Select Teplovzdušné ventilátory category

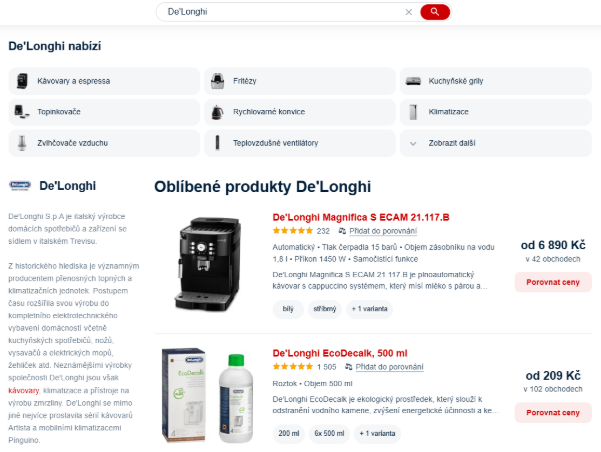tap(300, 143)
